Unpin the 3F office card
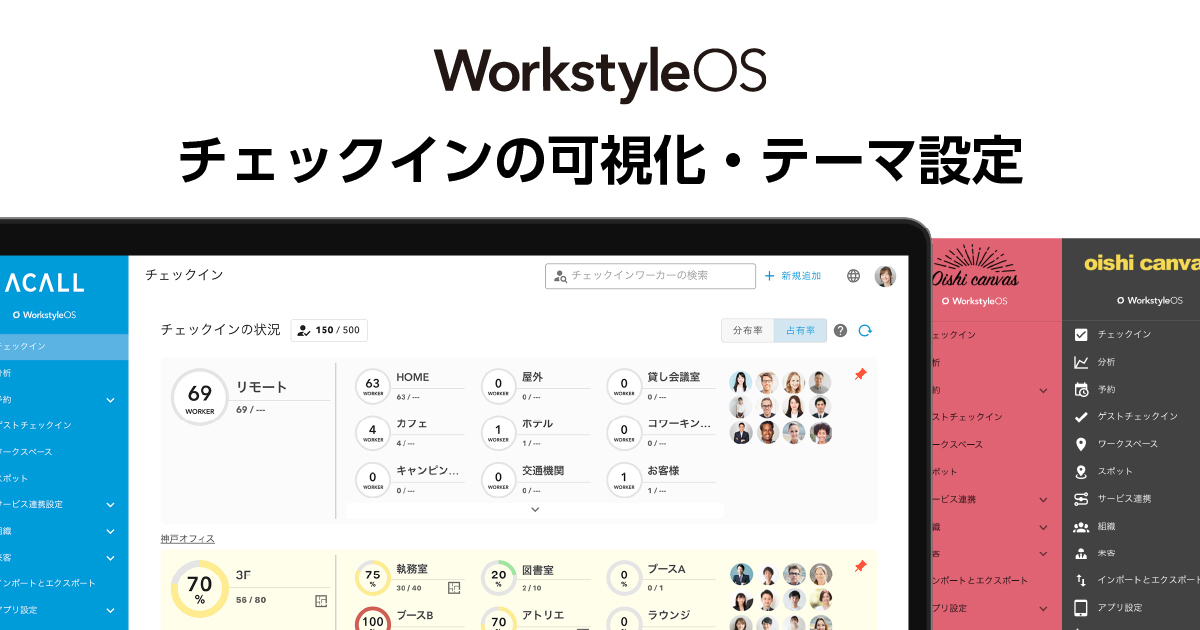1200x630 pixels. tap(860, 566)
